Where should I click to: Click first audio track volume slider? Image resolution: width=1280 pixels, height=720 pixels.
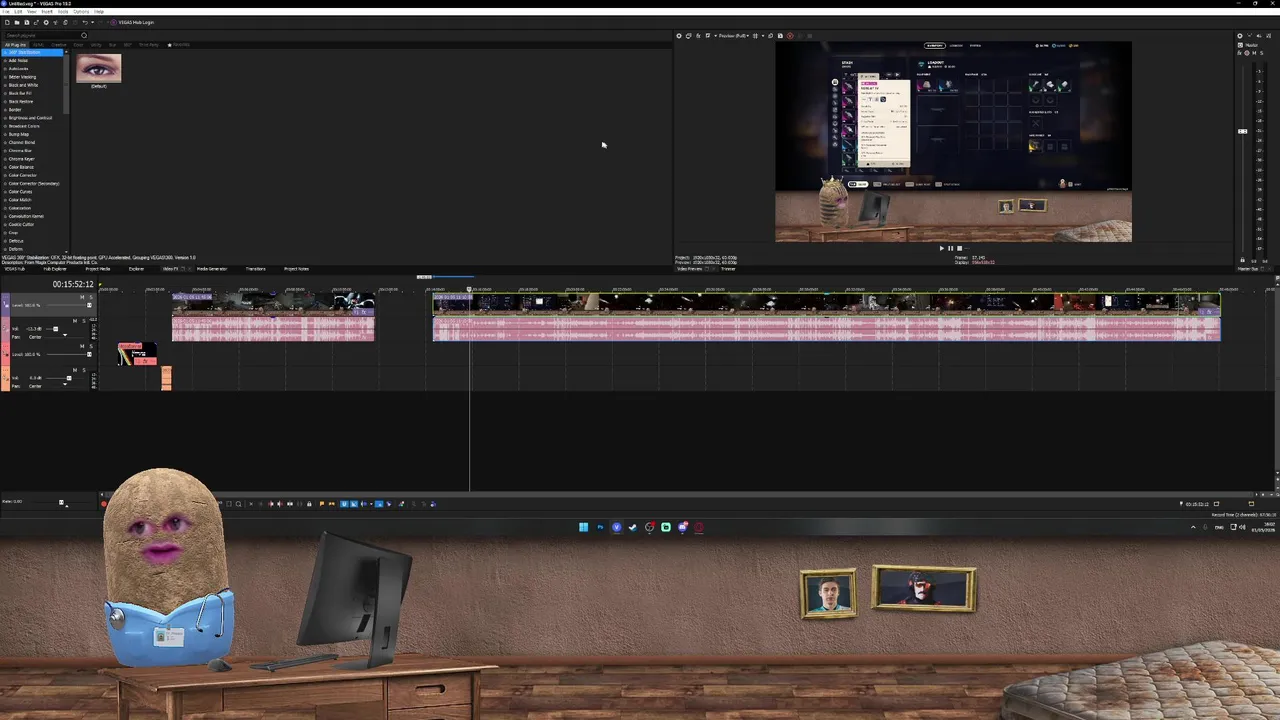(x=55, y=329)
